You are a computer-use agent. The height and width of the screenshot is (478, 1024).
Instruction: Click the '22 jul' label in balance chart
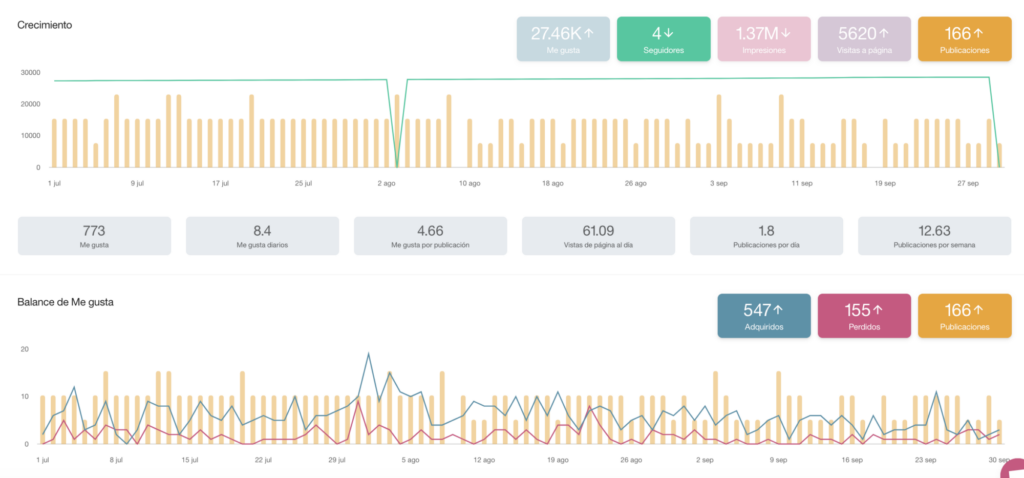[x=263, y=460]
